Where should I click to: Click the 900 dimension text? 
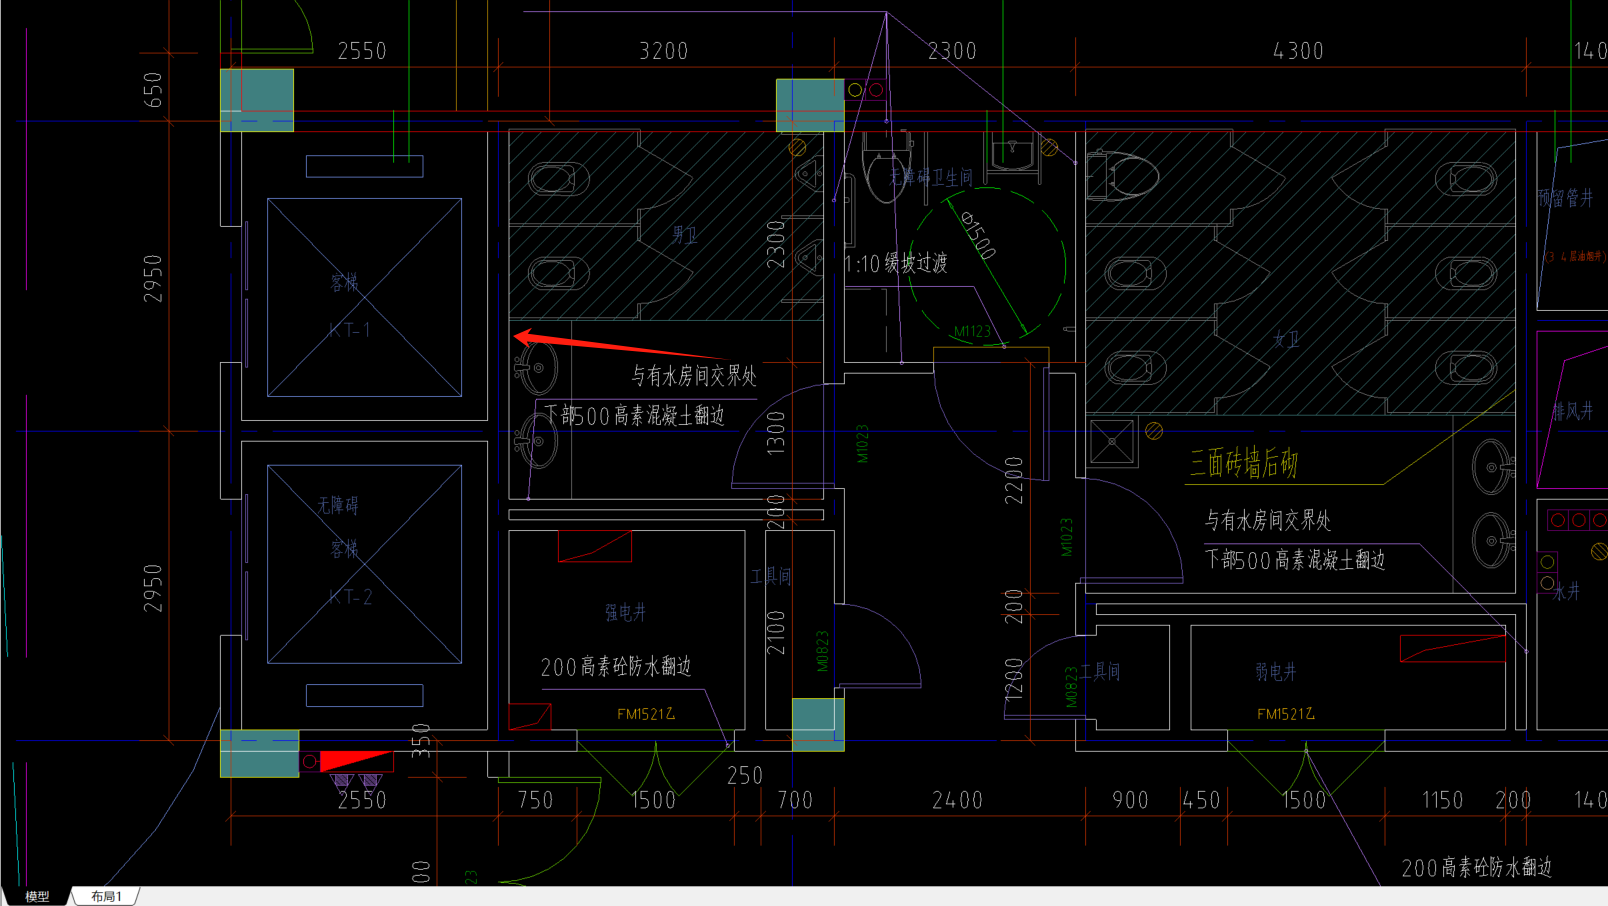[x=1130, y=800]
